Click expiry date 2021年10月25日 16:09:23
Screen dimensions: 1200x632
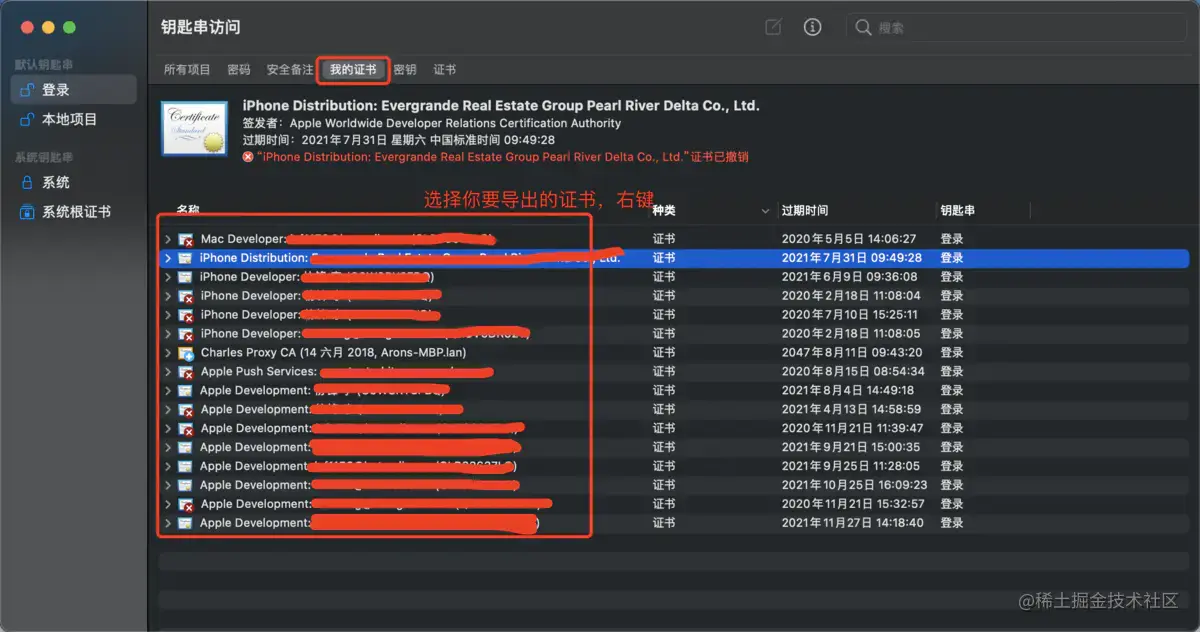[x=856, y=486]
